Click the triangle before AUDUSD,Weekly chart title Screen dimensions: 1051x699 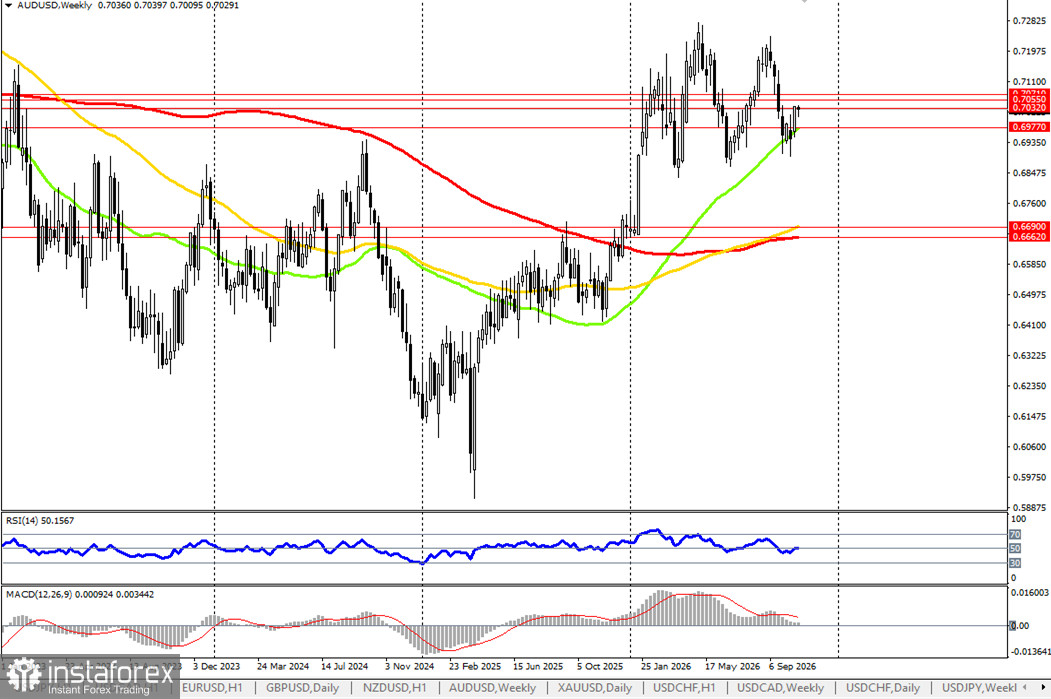pos(8,5)
